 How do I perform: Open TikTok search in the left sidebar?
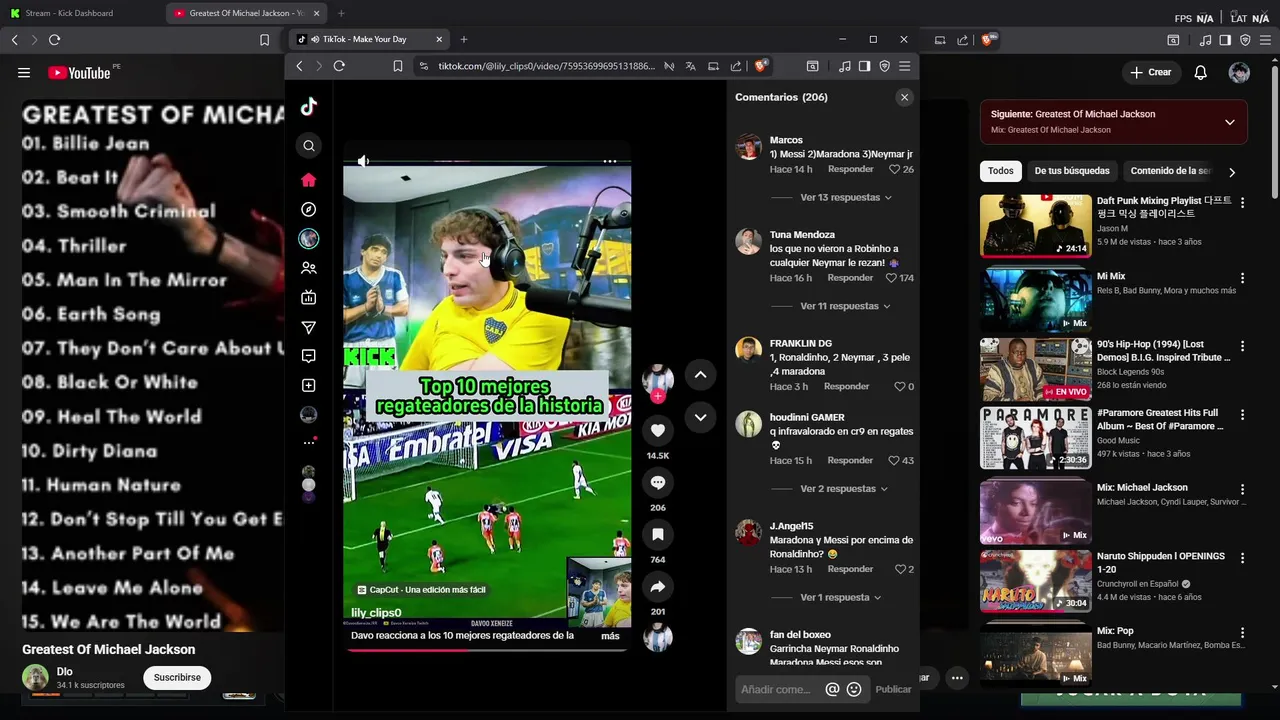(x=309, y=146)
